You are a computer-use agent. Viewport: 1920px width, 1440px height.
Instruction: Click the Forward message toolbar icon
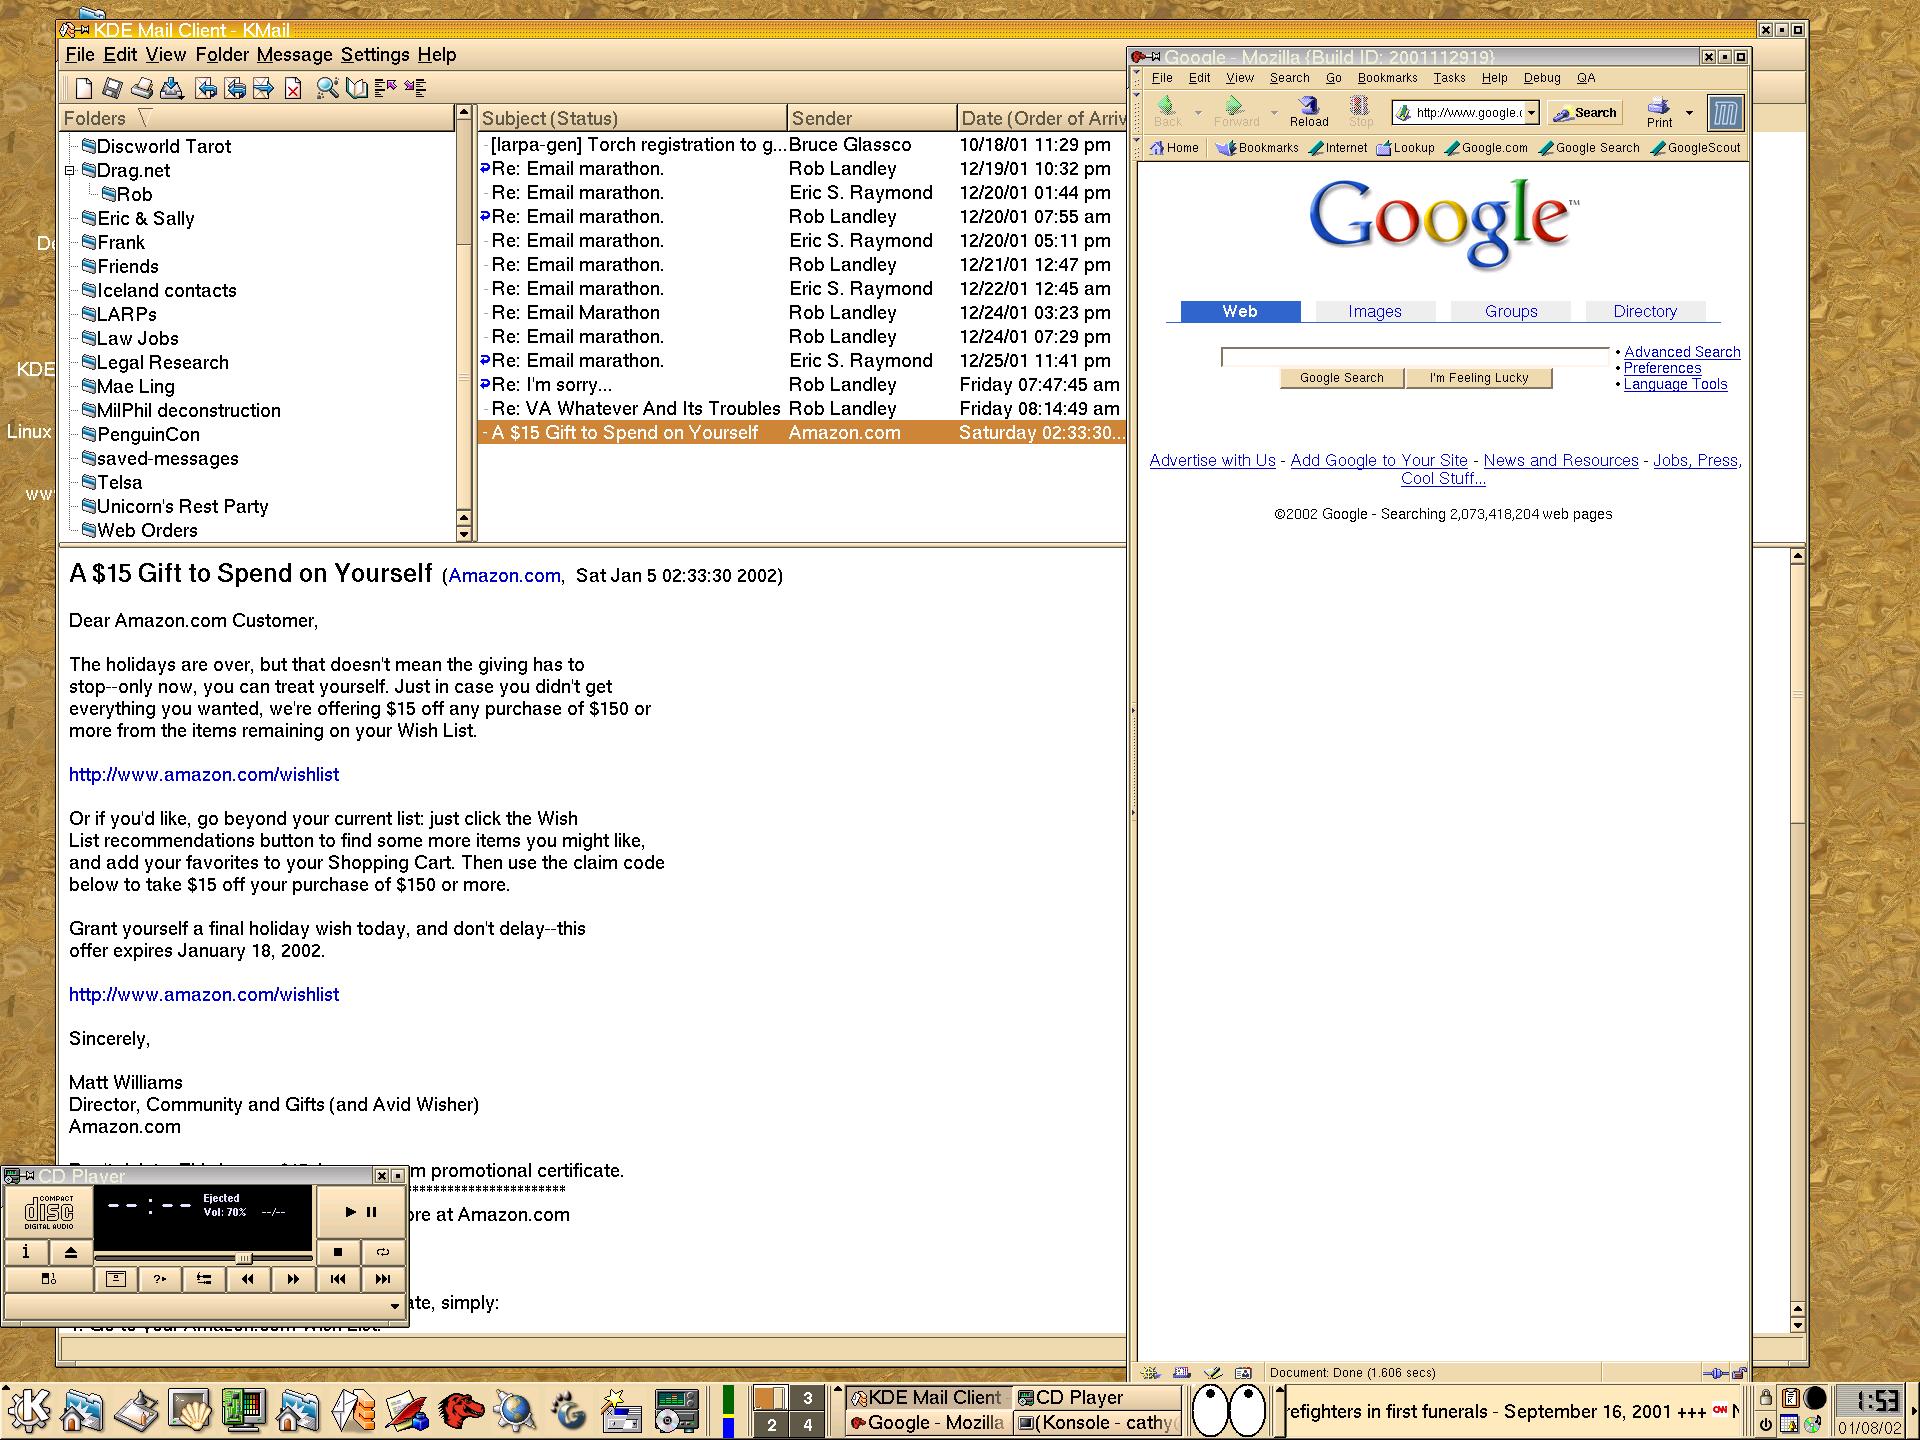tap(263, 88)
